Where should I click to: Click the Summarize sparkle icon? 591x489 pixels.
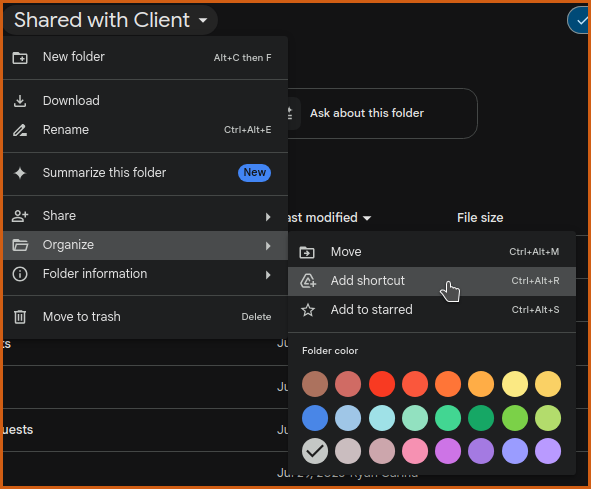(20, 173)
